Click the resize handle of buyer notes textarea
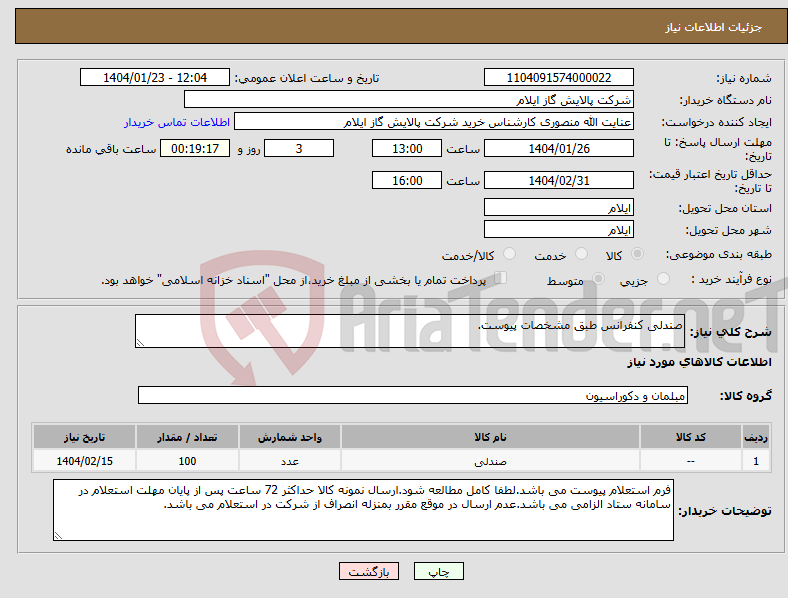The height and width of the screenshot is (598, 788). 58,536
